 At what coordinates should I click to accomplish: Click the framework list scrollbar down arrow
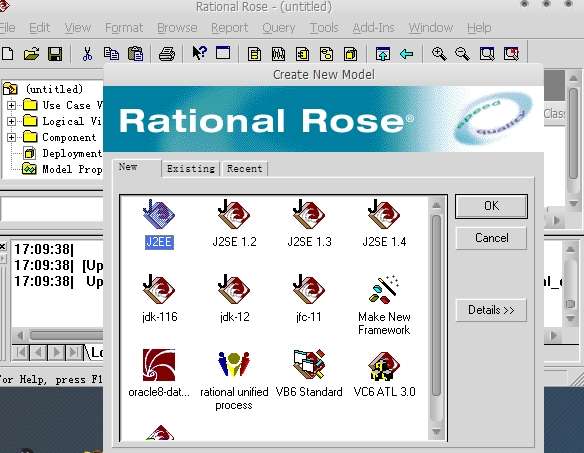pos(436,431)
